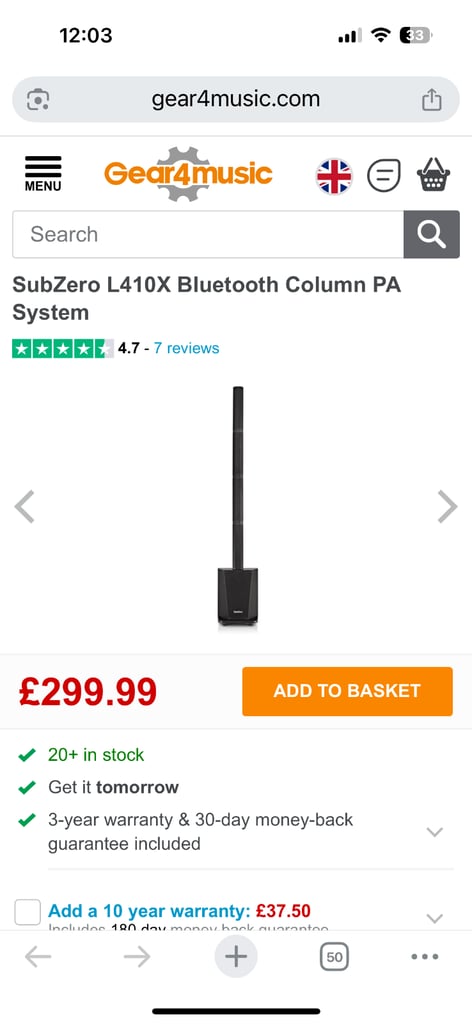The height and width of the screenshot is (1024, 472).
Task: Open the browser three-dots menu
Action: tap(425, 957)
